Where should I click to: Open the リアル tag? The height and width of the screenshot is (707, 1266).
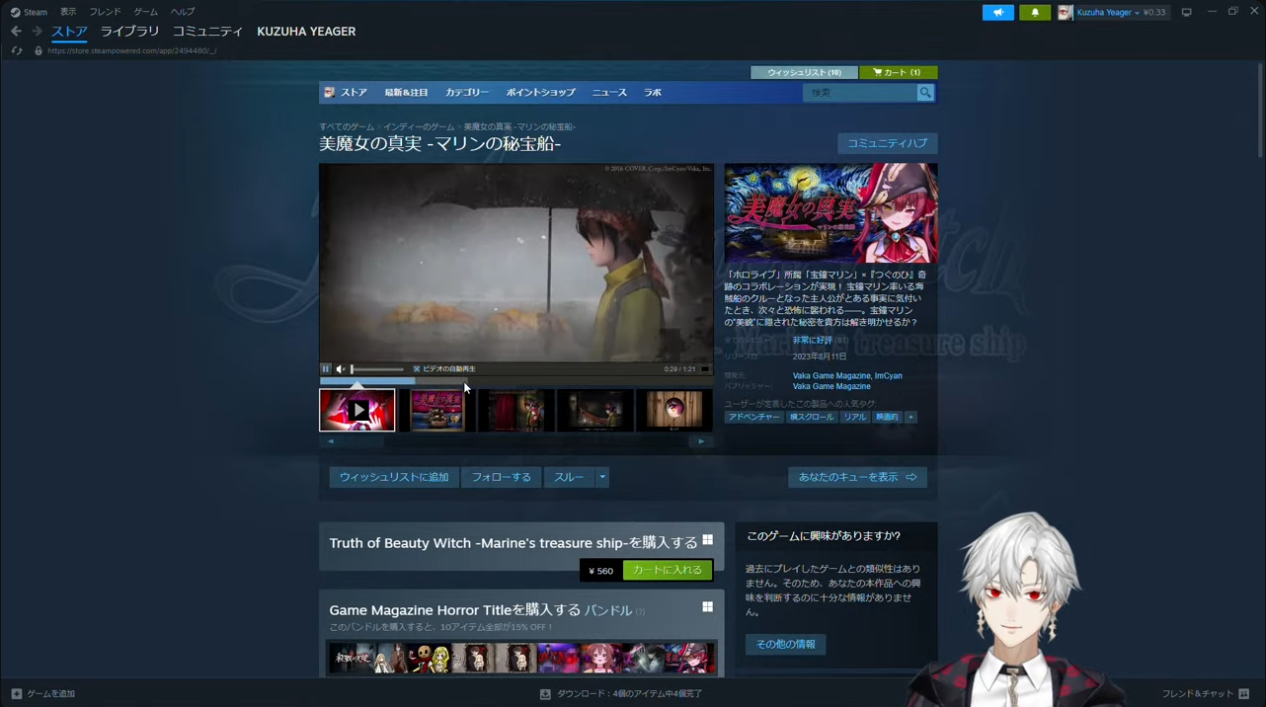854,417
